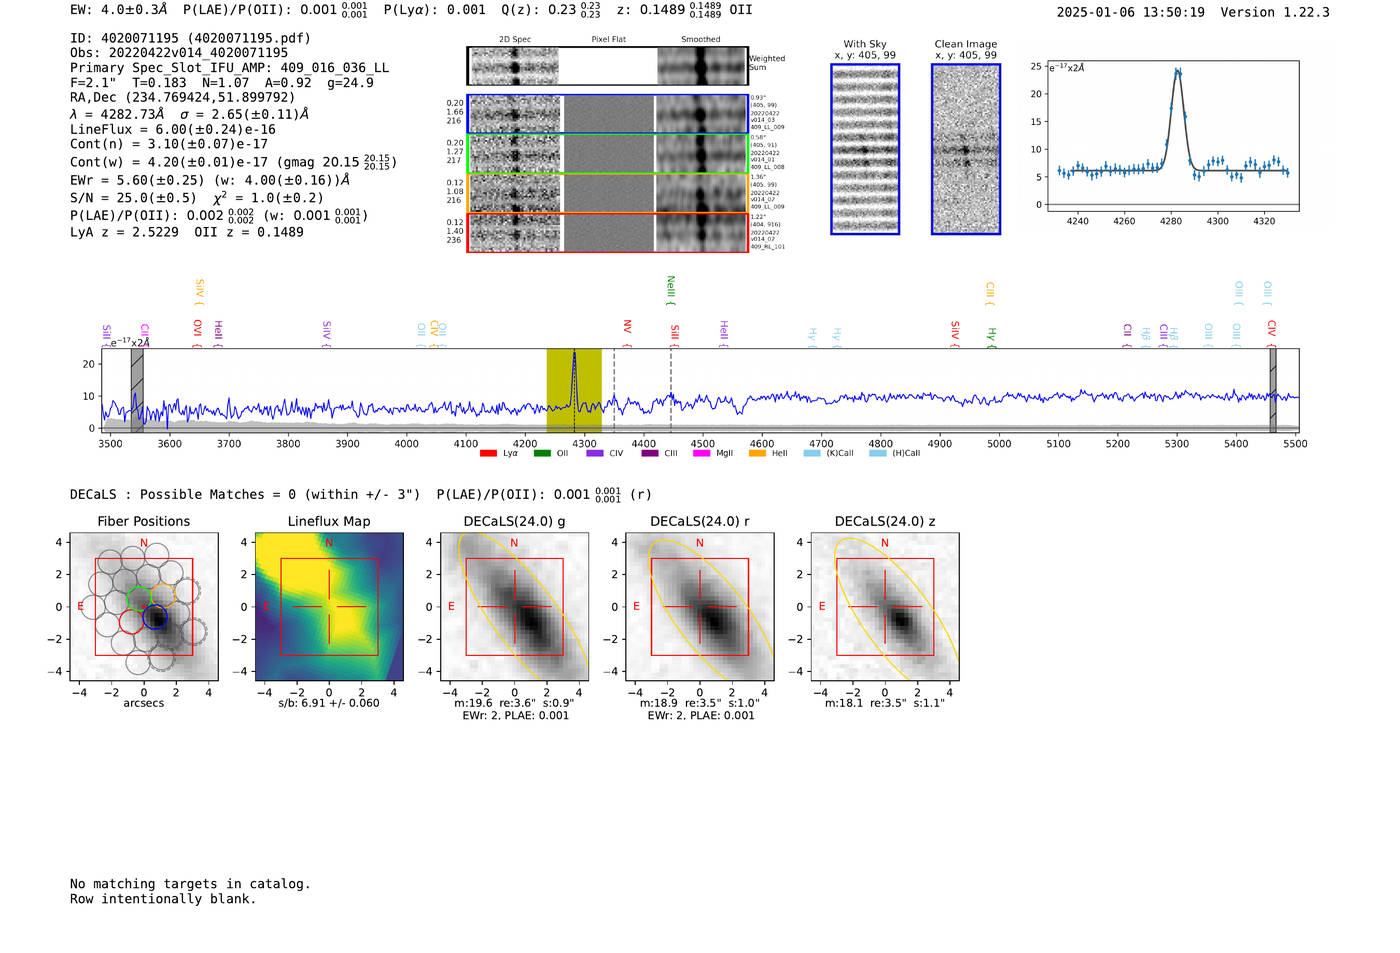Click the yellow highlighted region in the full spectrum

pyautogui.click(x=574, y=390)
